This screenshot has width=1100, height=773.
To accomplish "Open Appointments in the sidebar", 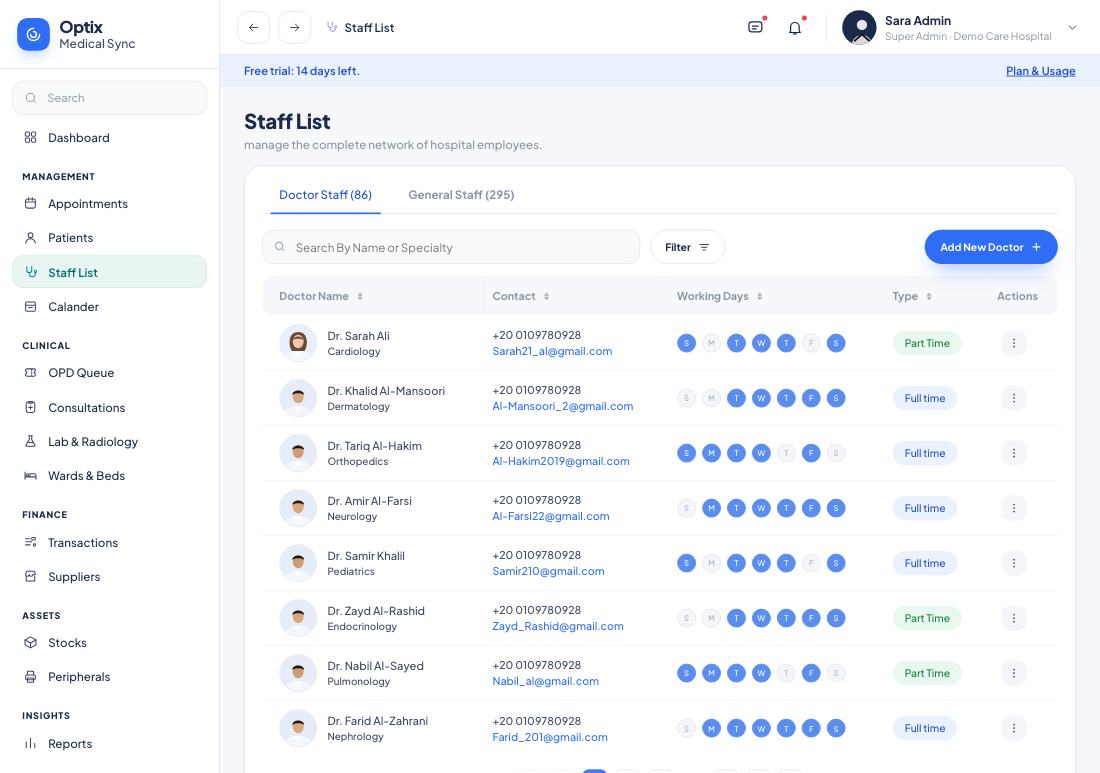I will (x=109, y=203).
